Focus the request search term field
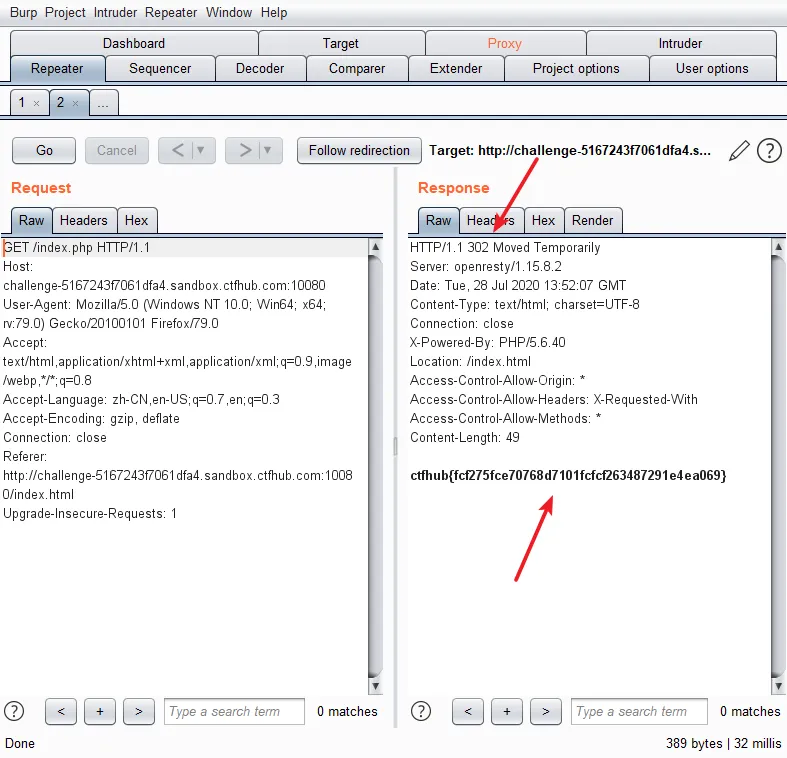 pyautogui.click(x=234, y=711)
